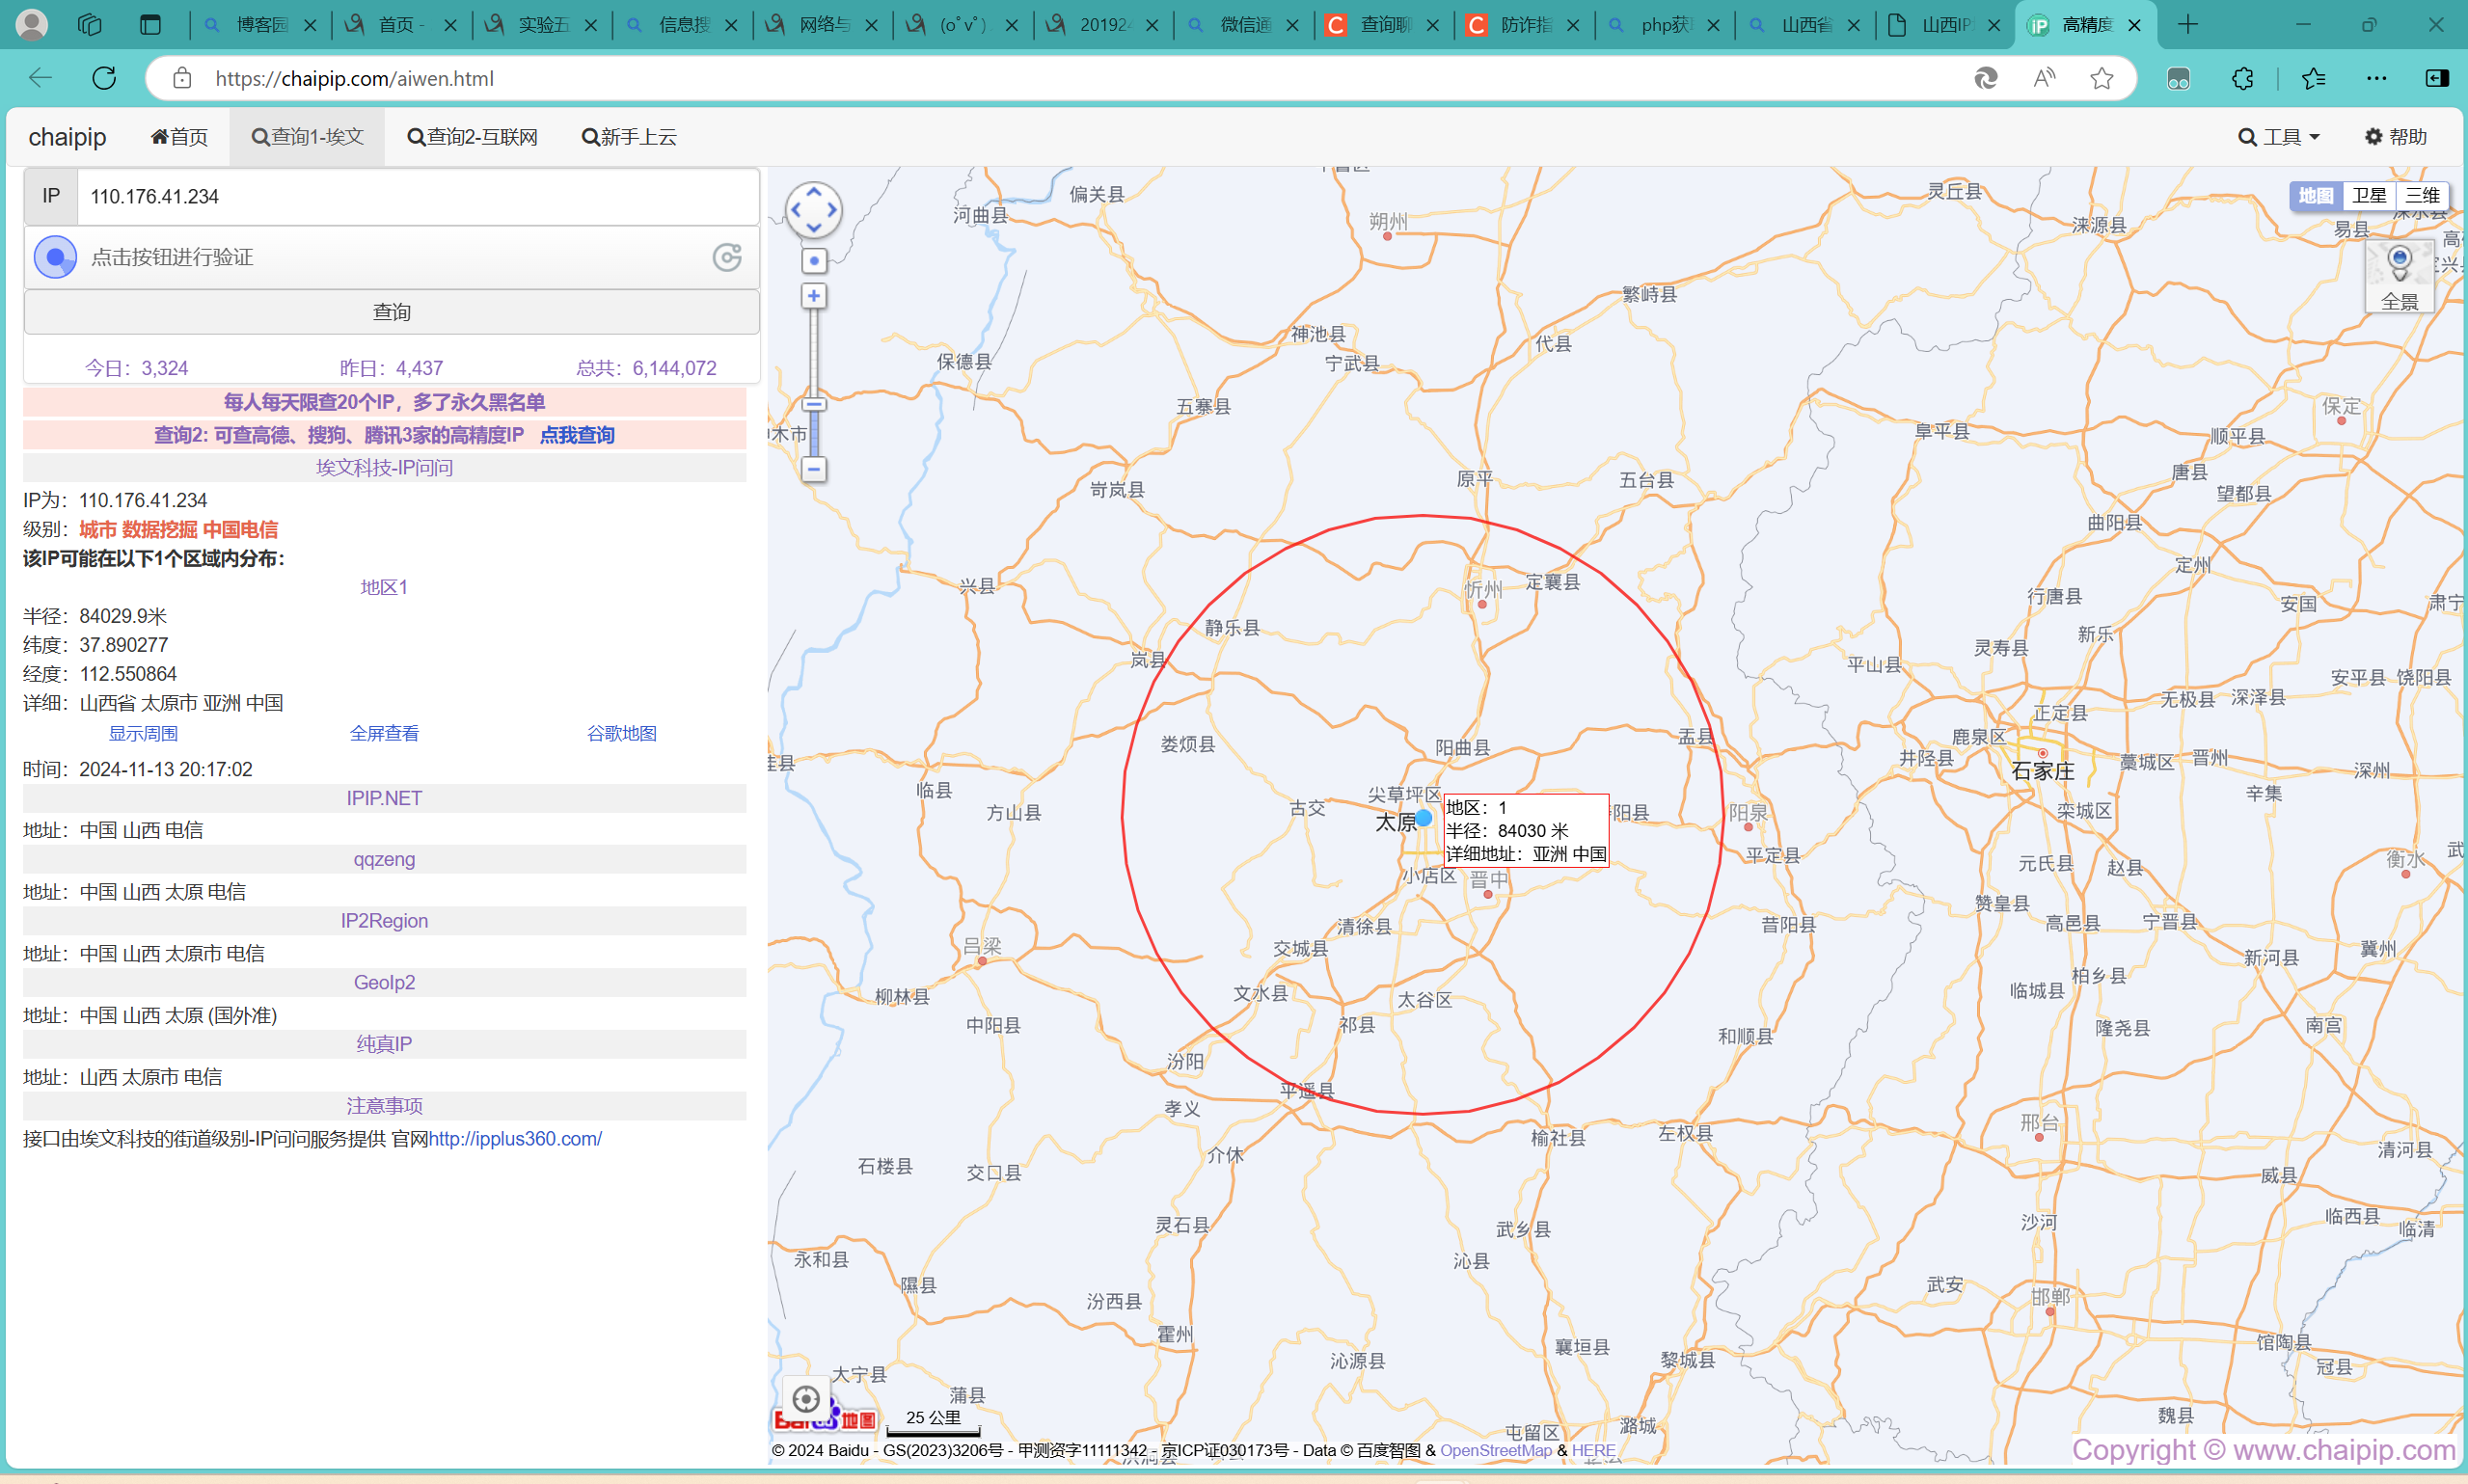Click the 谷歌地图 link
The image size is (2468, 1484).
point(621,733)
